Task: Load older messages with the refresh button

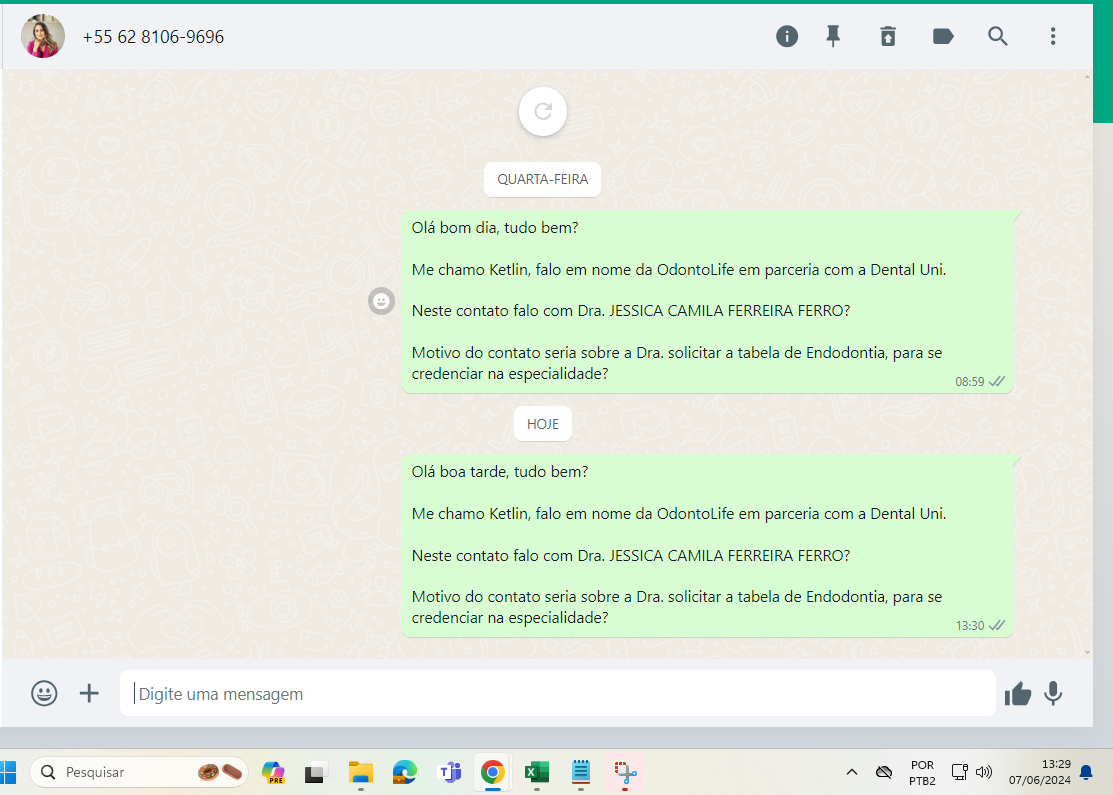Action: [x=543, y=111]
